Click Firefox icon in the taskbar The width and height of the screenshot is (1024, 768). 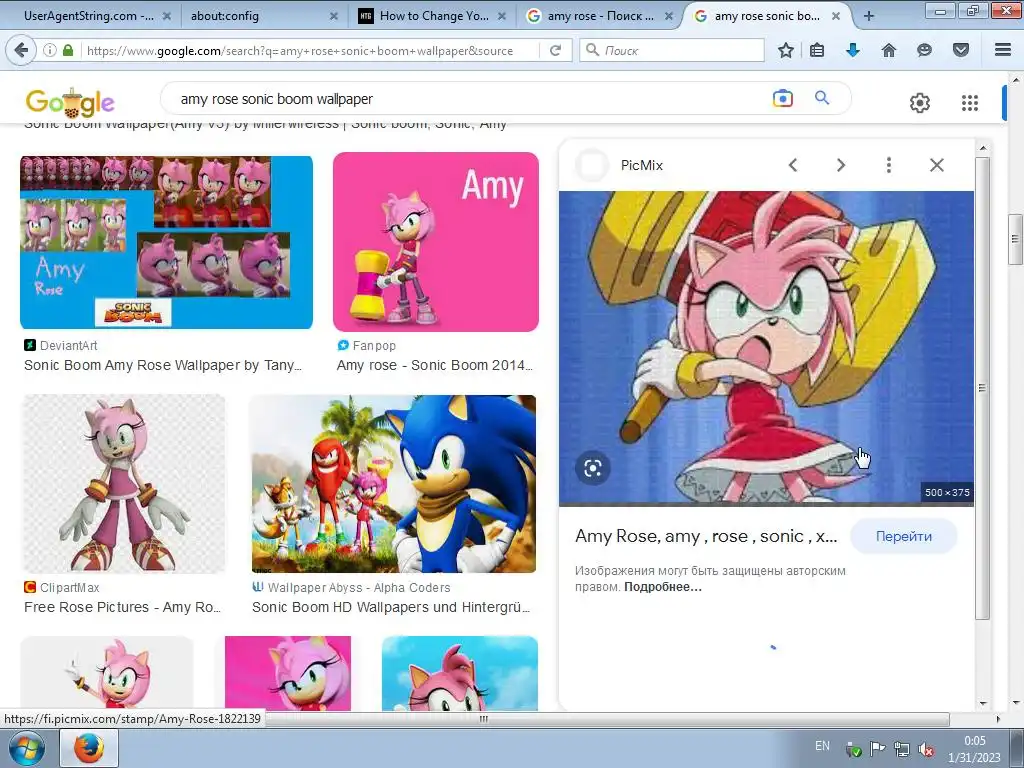tap(89, 748)
